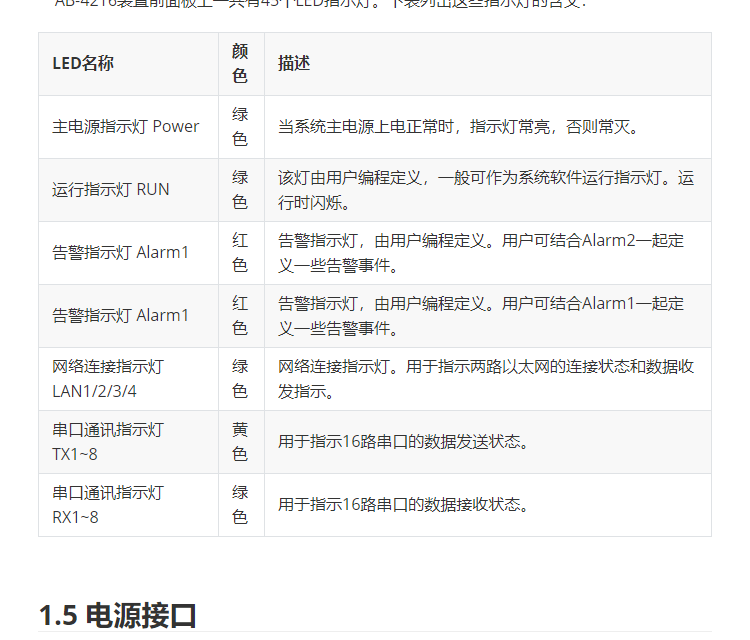
Task: Click the '绿色' cell in Power row
Action: click(241, 127)
